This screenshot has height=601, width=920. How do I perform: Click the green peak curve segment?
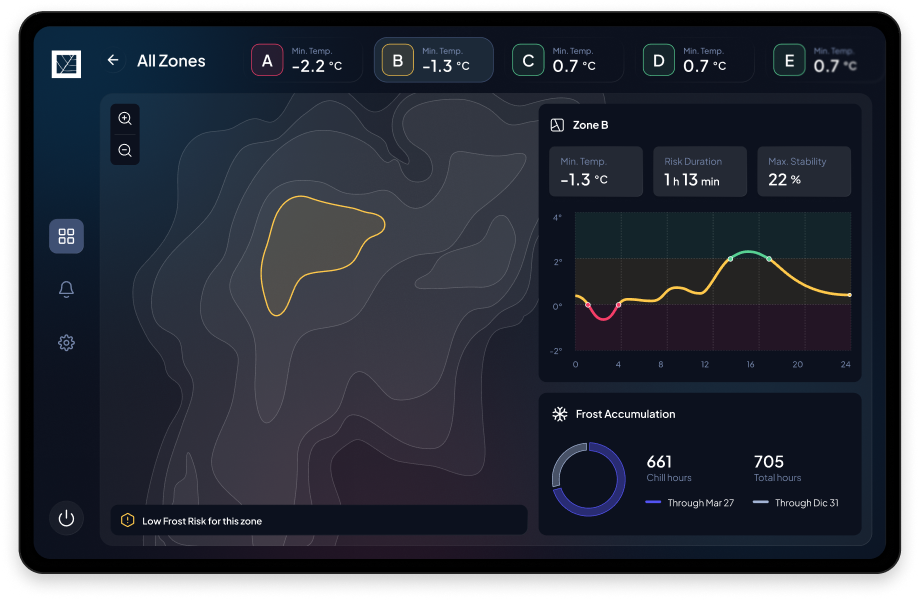click(x=750, y=253)
